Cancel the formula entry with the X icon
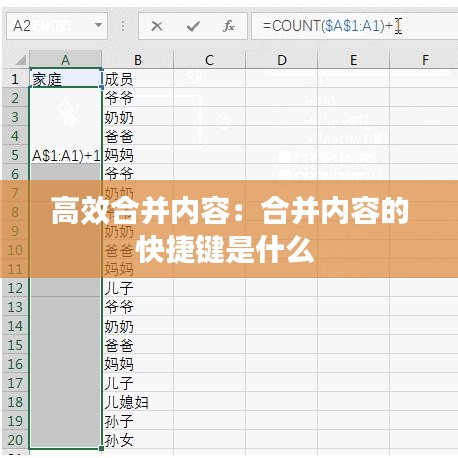Screen dimensions: 458x458 coord(157,26)
